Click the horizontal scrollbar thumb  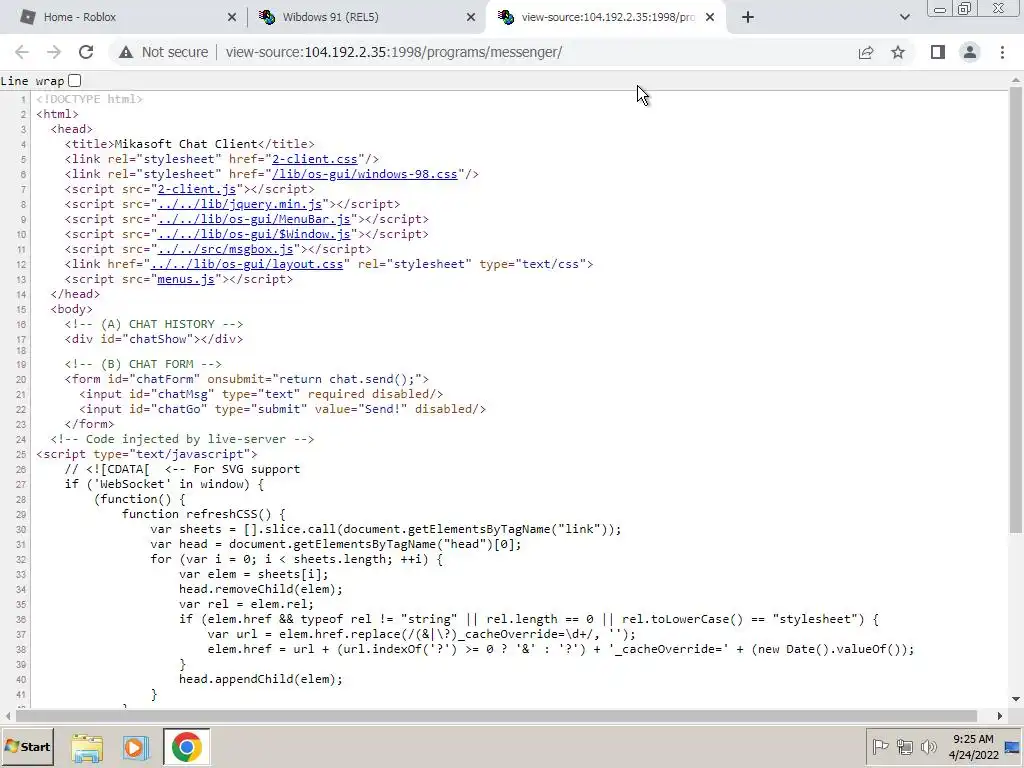[496, 716]
